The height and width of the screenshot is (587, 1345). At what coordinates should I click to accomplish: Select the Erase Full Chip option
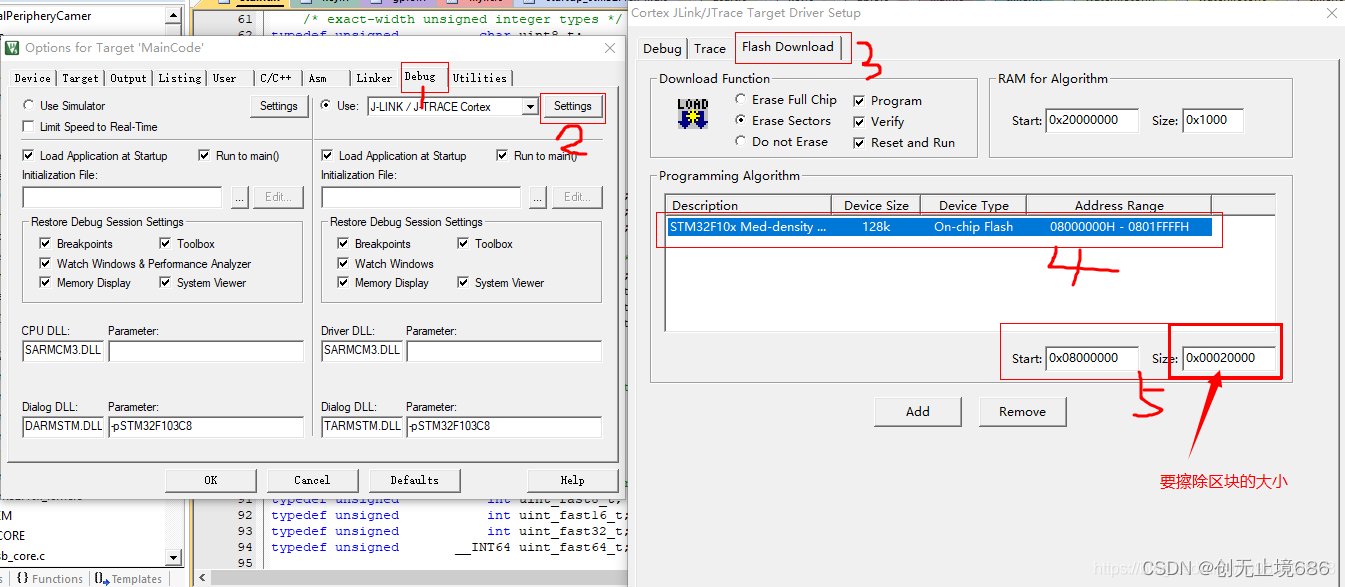click(x=739, y=99)
